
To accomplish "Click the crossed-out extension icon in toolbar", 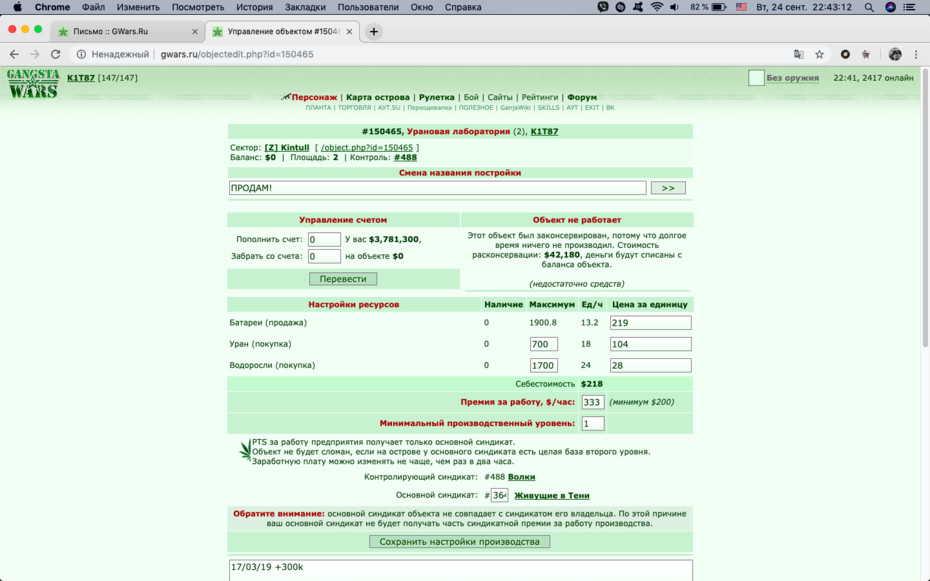I will [x=866, y=54].
